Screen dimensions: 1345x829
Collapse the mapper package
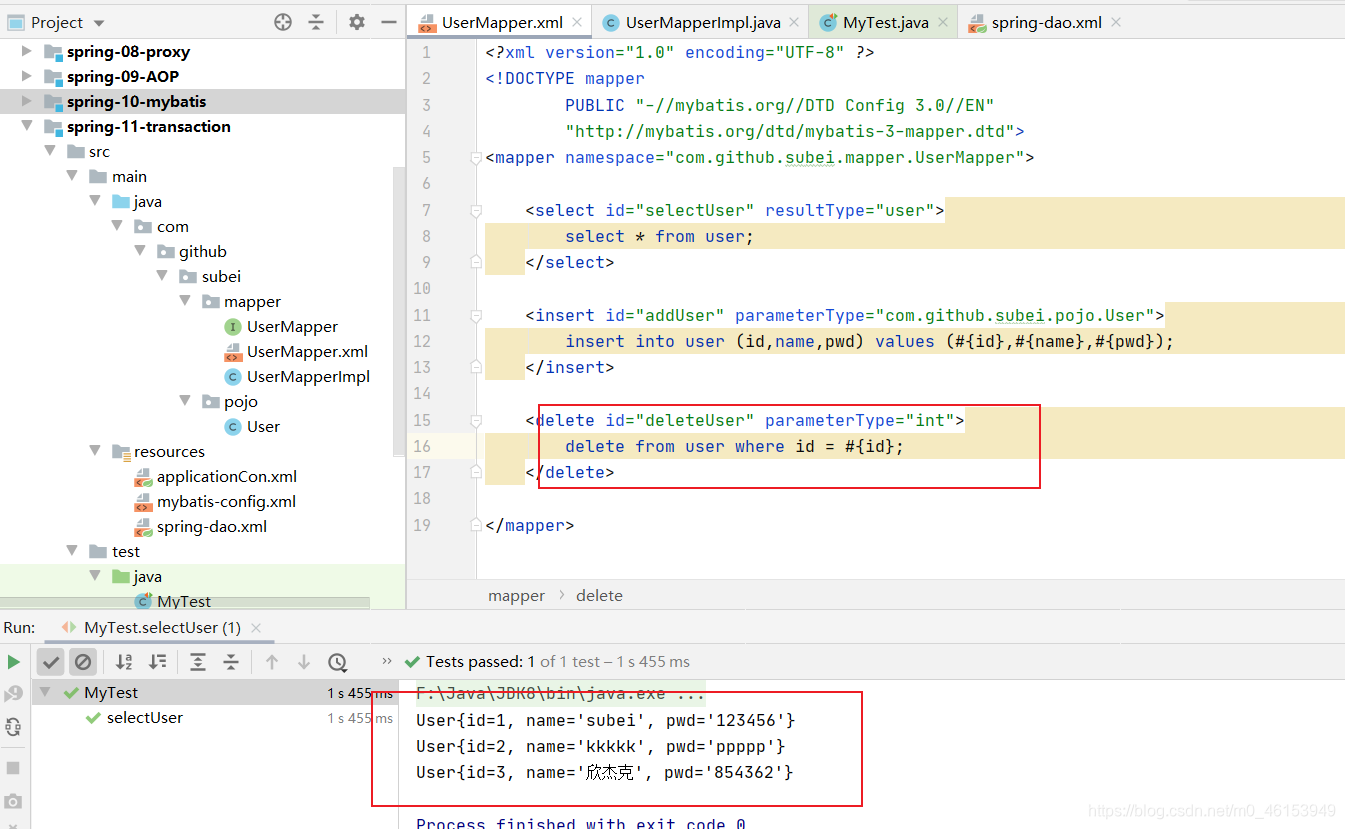185,301
